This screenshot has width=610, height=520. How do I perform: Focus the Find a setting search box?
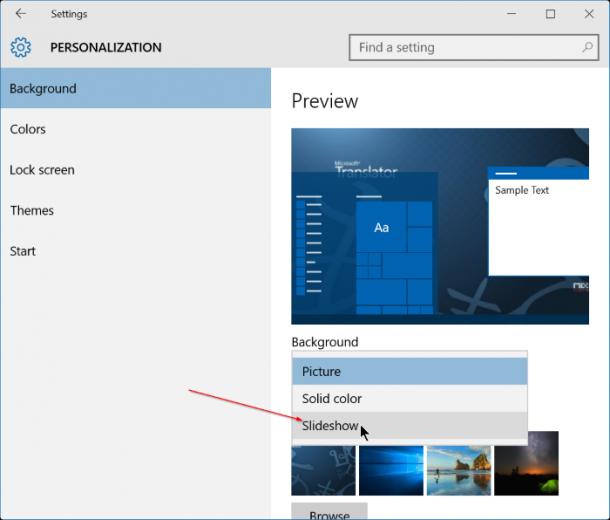pos(474,47)
